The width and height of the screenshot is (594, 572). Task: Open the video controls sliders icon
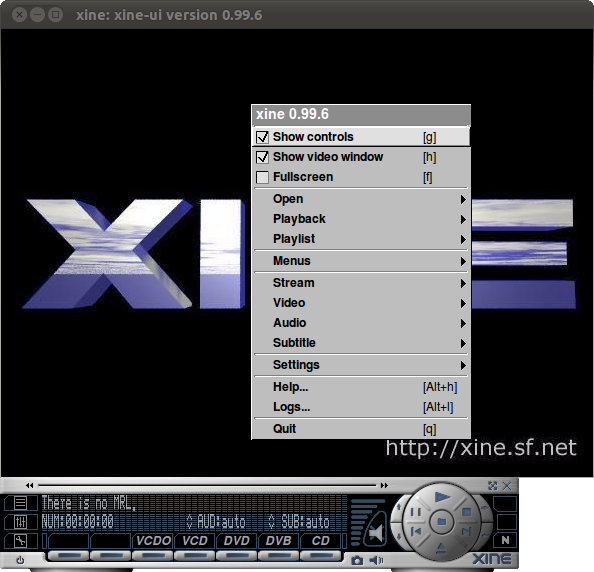pos(20,522)
